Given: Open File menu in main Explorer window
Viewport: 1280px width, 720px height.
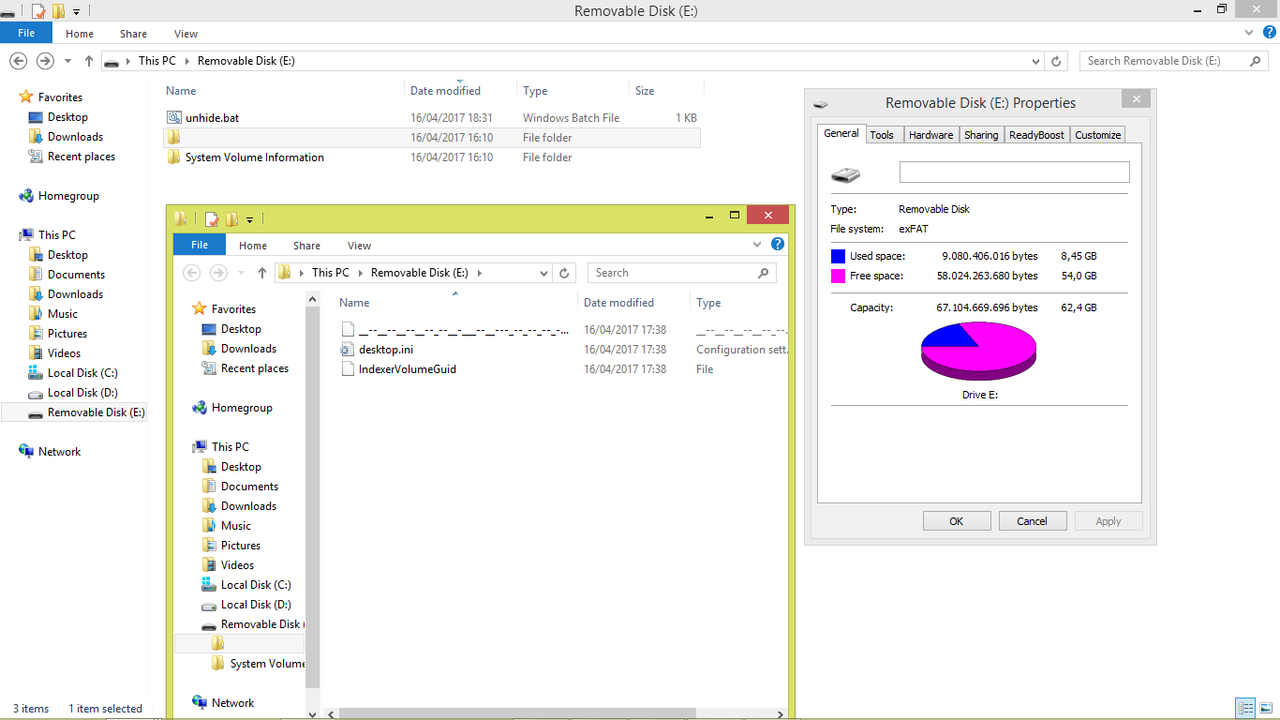Looking at the screenshot, I should 26,33.
